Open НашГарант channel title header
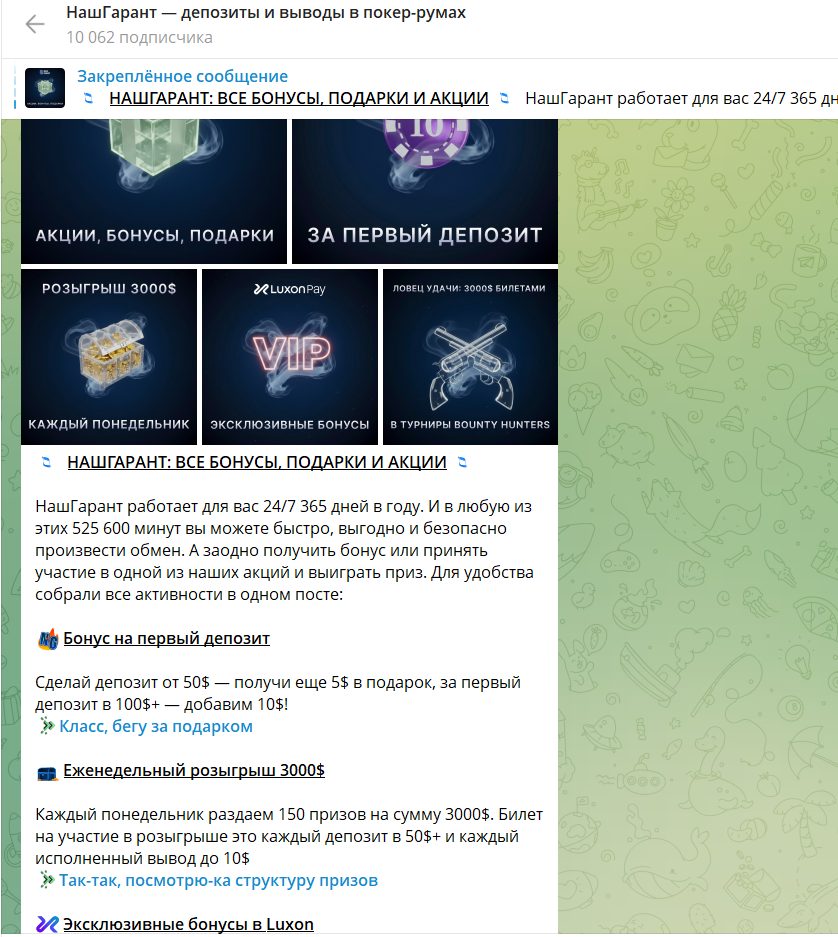This screenshot has height=937, width=838. click(x=266, y=13)
